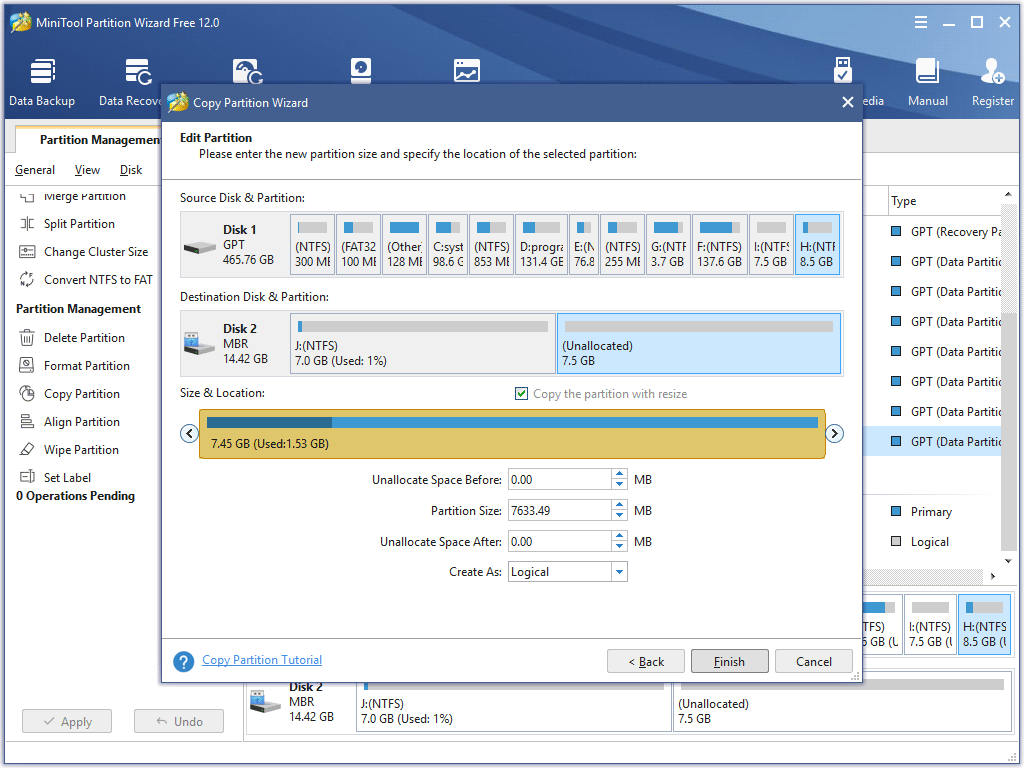The image size is (1024, 768).
Task: Select D:progra 131.4 GB source partition
Action: (x=541, y=245)
